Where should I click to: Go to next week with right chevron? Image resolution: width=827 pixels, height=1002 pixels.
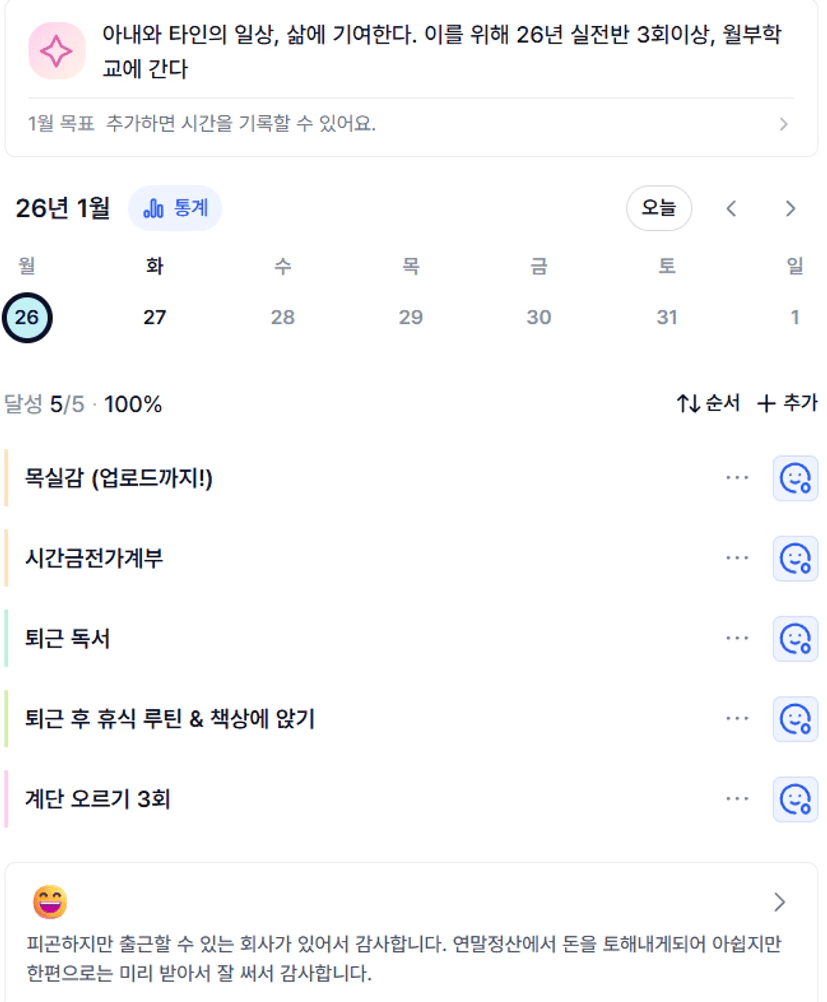pyautogui.click(x=790, y=208)
